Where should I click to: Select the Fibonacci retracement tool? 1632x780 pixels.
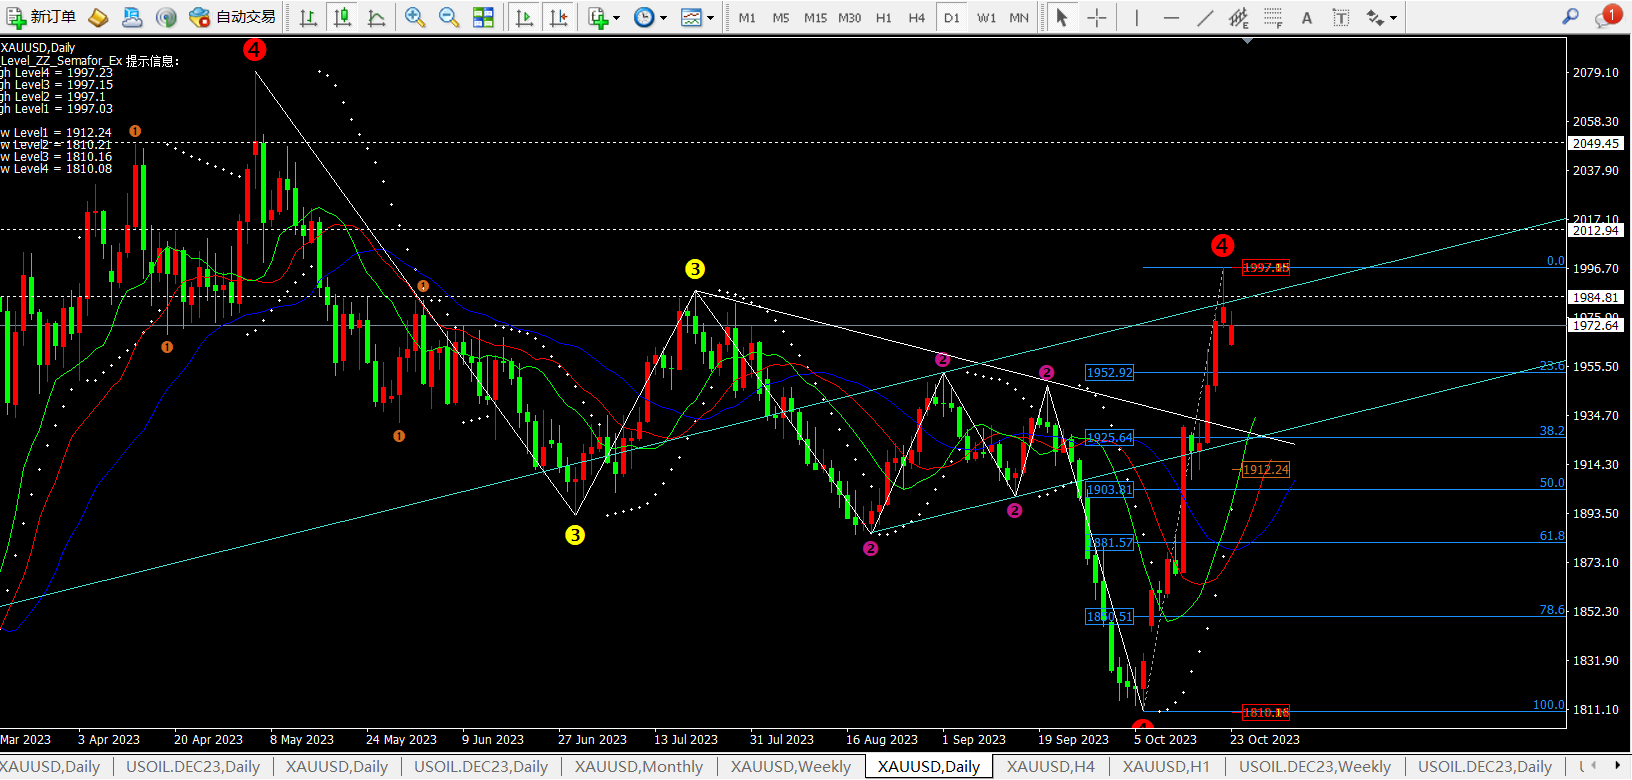pos(1273,17)
